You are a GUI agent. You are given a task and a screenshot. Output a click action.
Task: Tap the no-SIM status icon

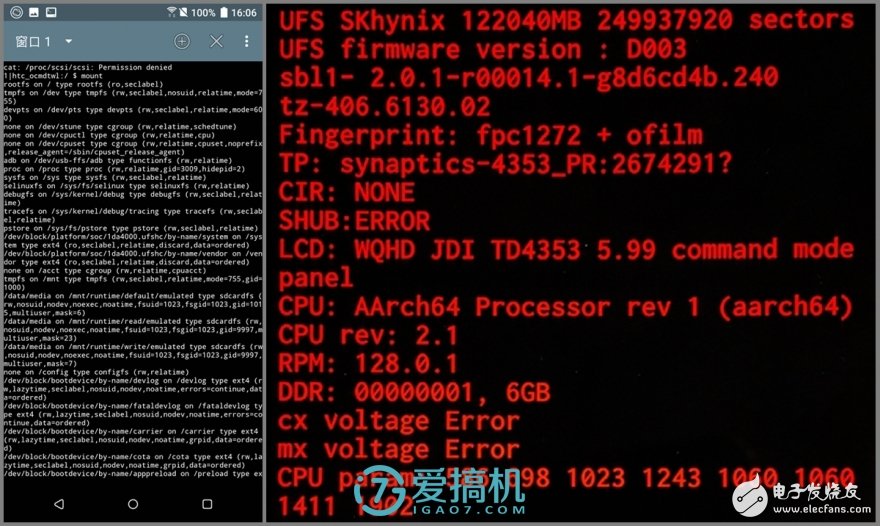(x=184, y=12)
